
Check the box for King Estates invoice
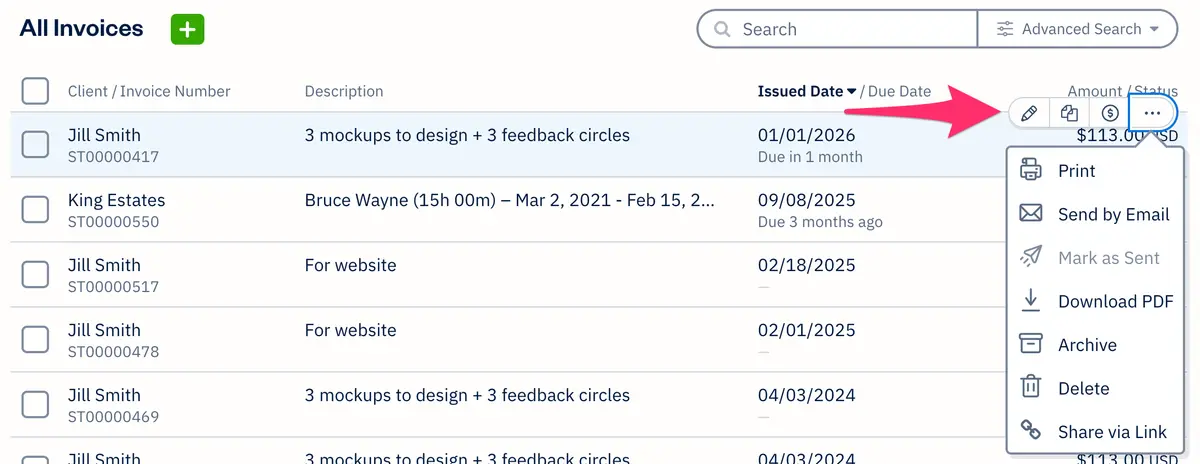pyautogui.click(x=35, y=209)
